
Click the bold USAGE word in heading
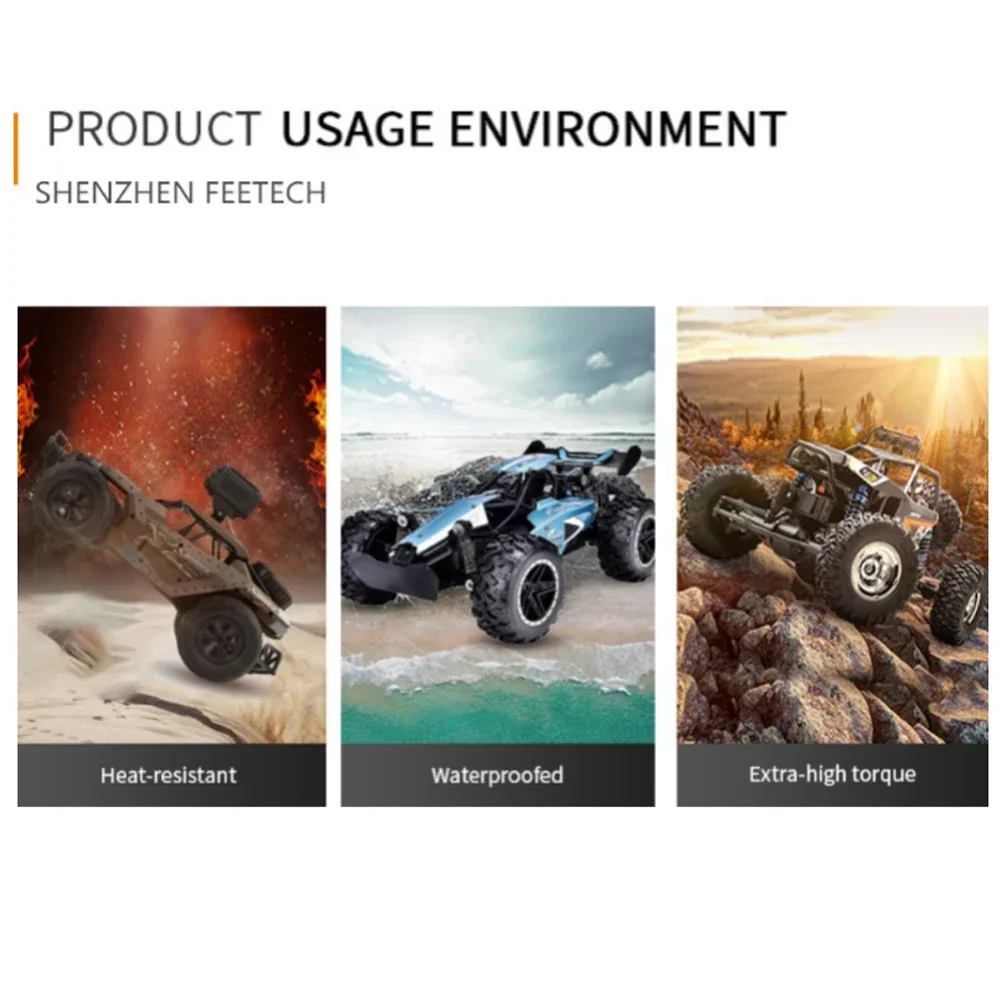point(359,129)
